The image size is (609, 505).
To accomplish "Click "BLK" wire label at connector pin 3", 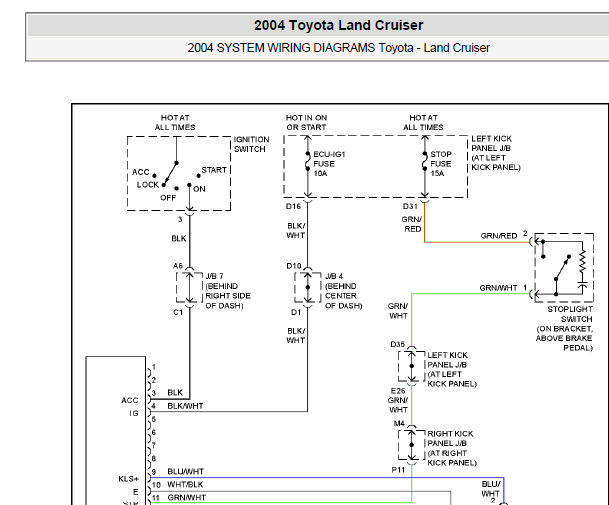I will tap(175, 392).
